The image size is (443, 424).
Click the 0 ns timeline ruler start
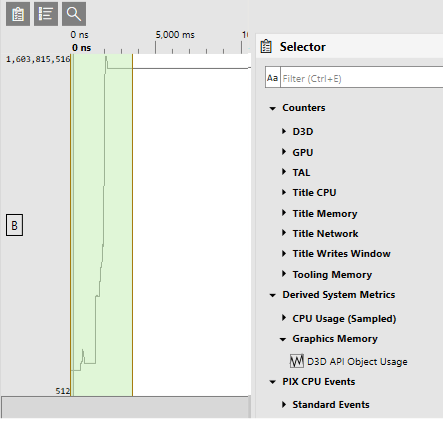(x=80, y=35)
